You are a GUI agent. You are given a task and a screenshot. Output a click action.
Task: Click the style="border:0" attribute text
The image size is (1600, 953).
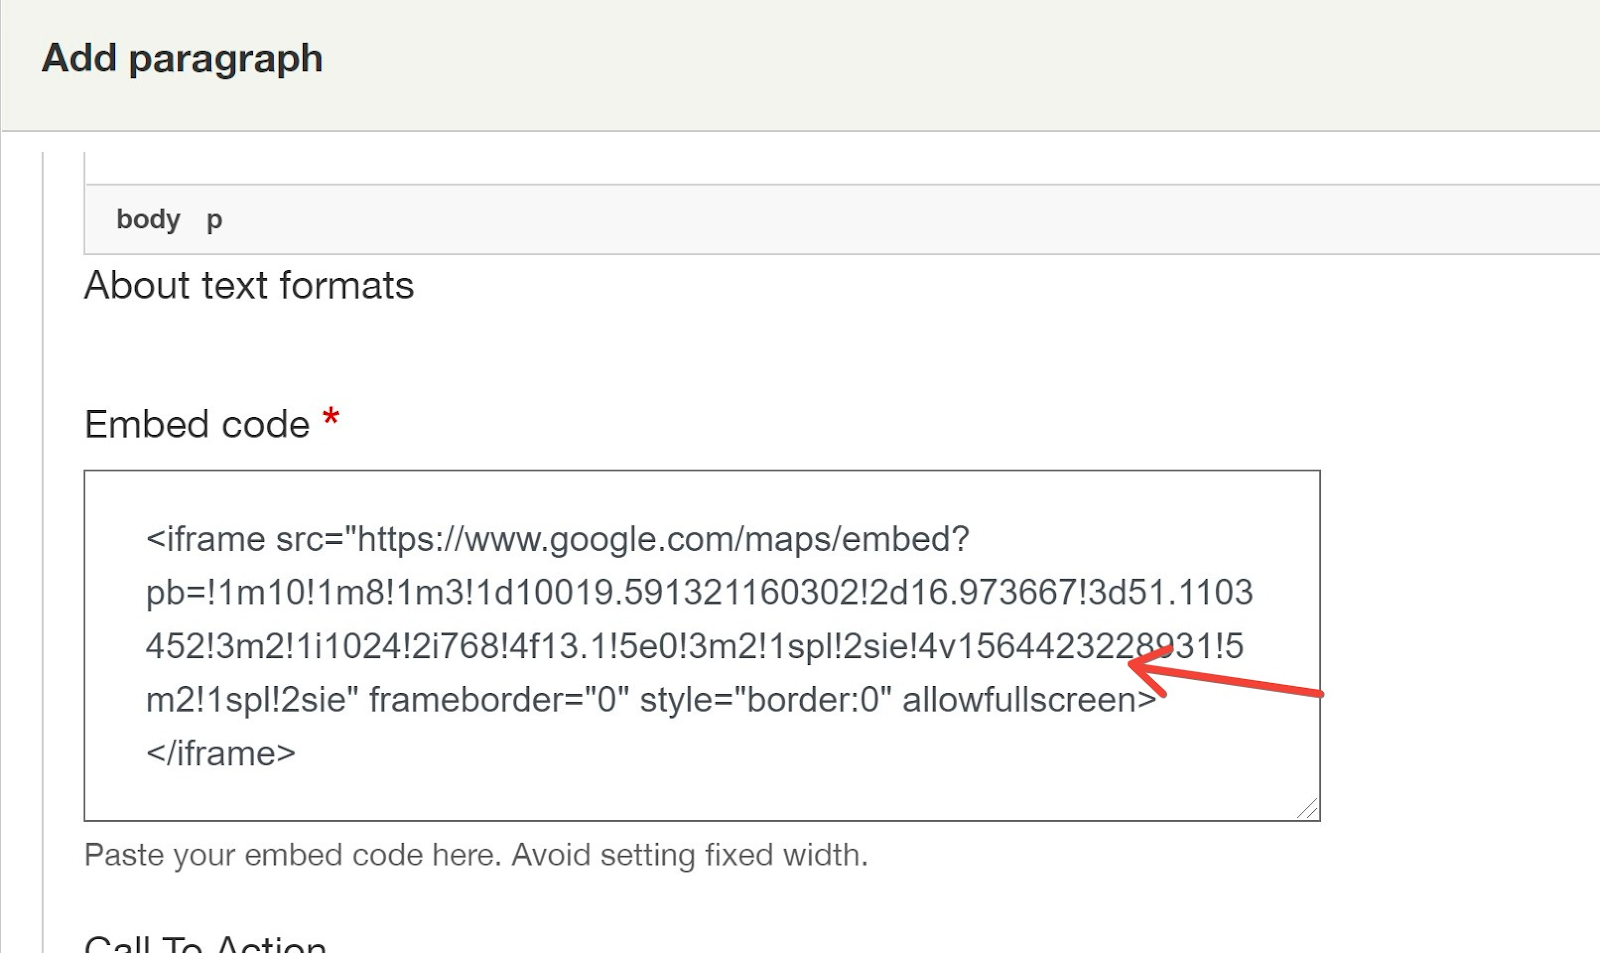(766, 699)
